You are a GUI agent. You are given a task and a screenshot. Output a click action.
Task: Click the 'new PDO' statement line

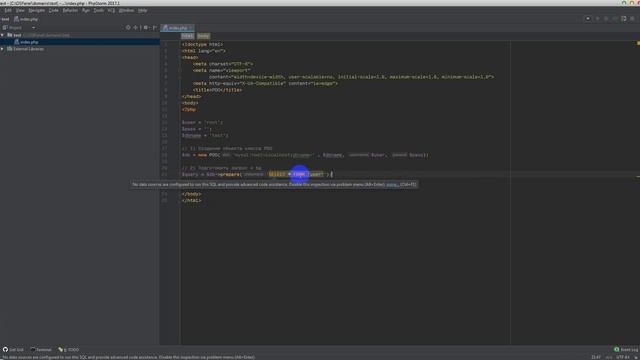pos(305,155)
